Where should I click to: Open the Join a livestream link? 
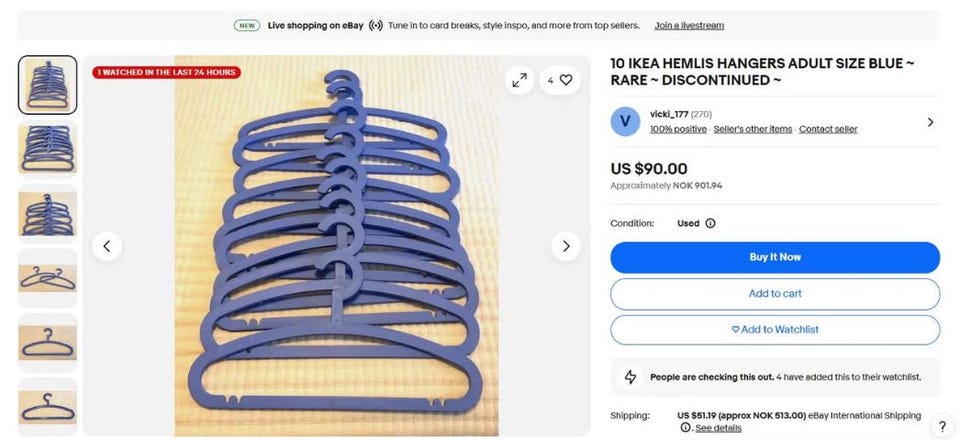click(689, 26)
